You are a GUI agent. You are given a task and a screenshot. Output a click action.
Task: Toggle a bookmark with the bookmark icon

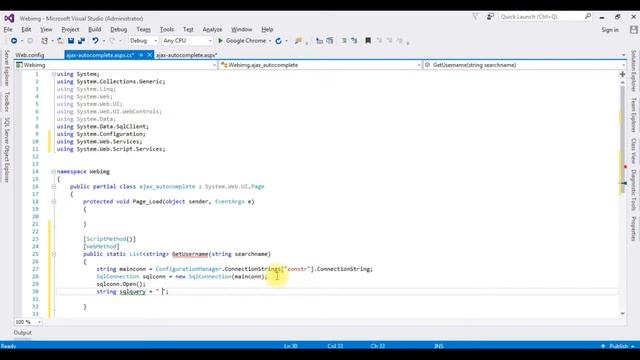pyautogui.click(x=368, y=41)
